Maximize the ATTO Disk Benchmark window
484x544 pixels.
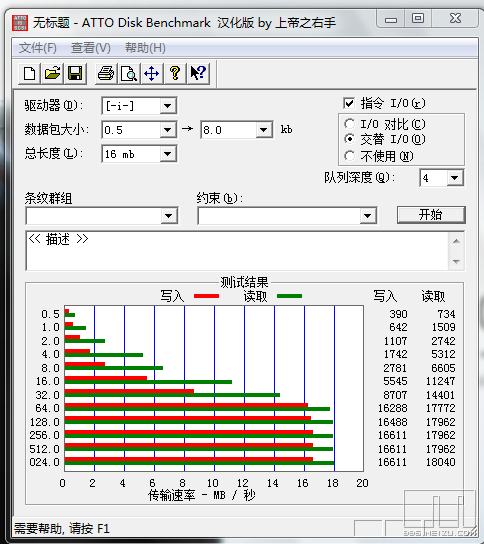tap(418, 18)
